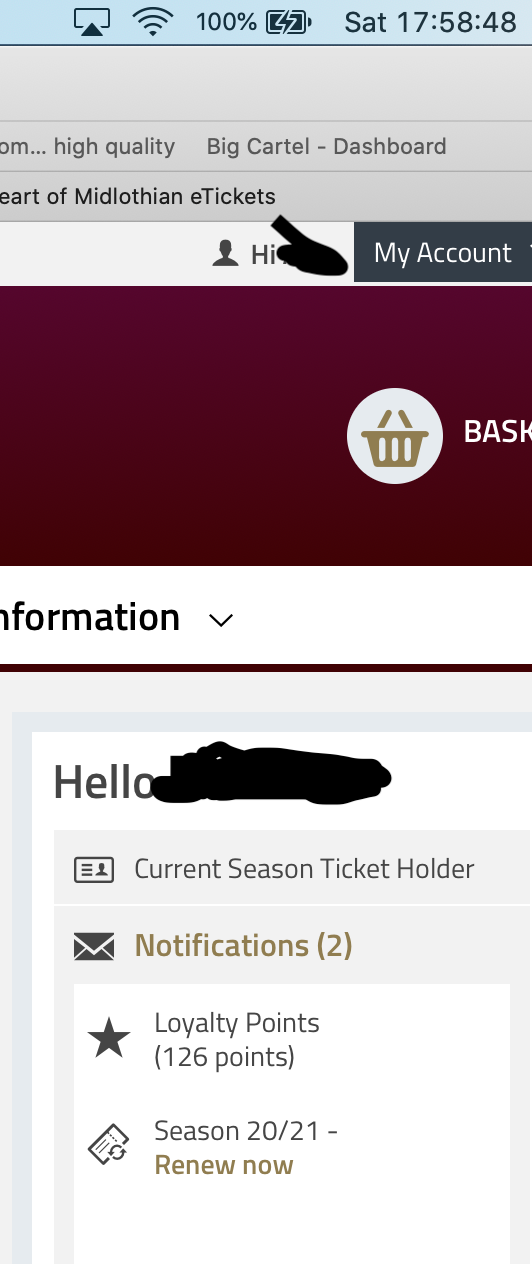Viewport: 532px width, 1264px height.
Task: Click the Notifications envelope icon
Action: click(x=94, y=946)
